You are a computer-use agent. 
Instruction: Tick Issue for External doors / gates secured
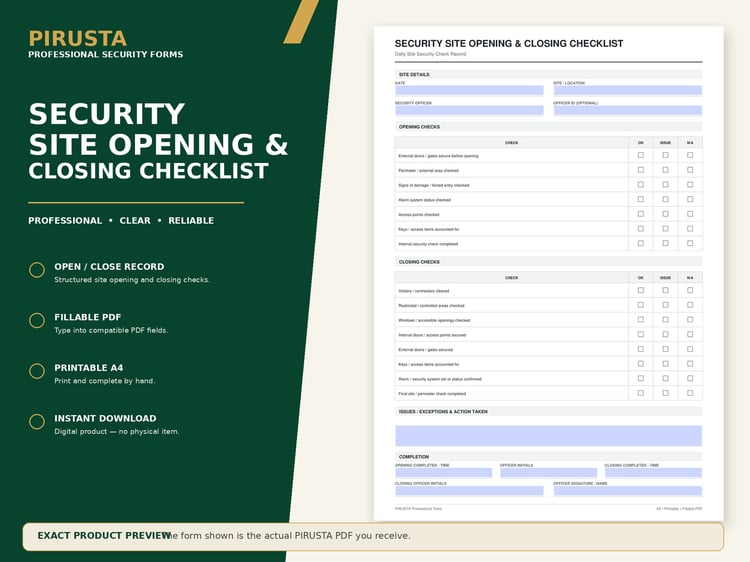[665, 349]
